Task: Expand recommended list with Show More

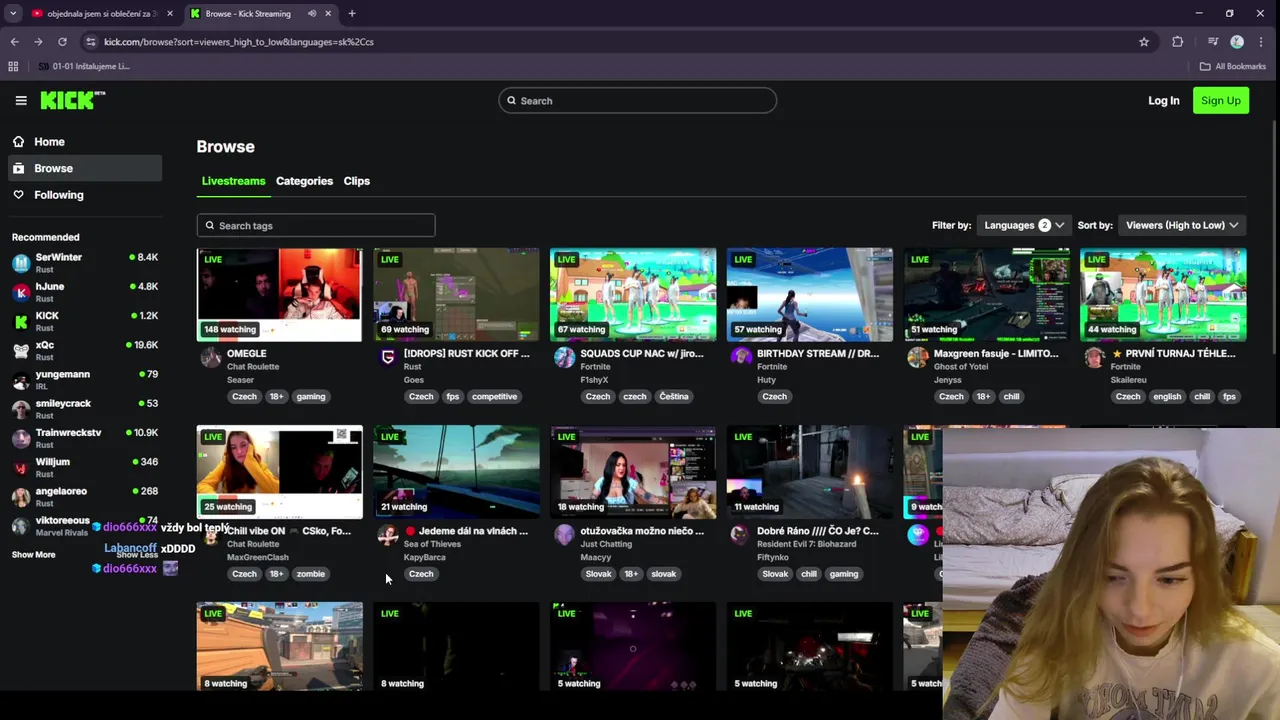Action: (33, 554)
